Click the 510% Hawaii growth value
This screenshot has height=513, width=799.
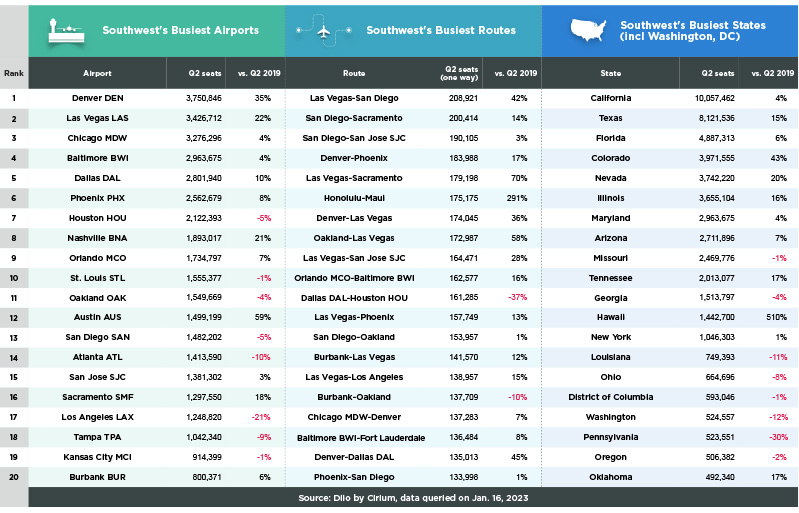[x=776, y=317]
